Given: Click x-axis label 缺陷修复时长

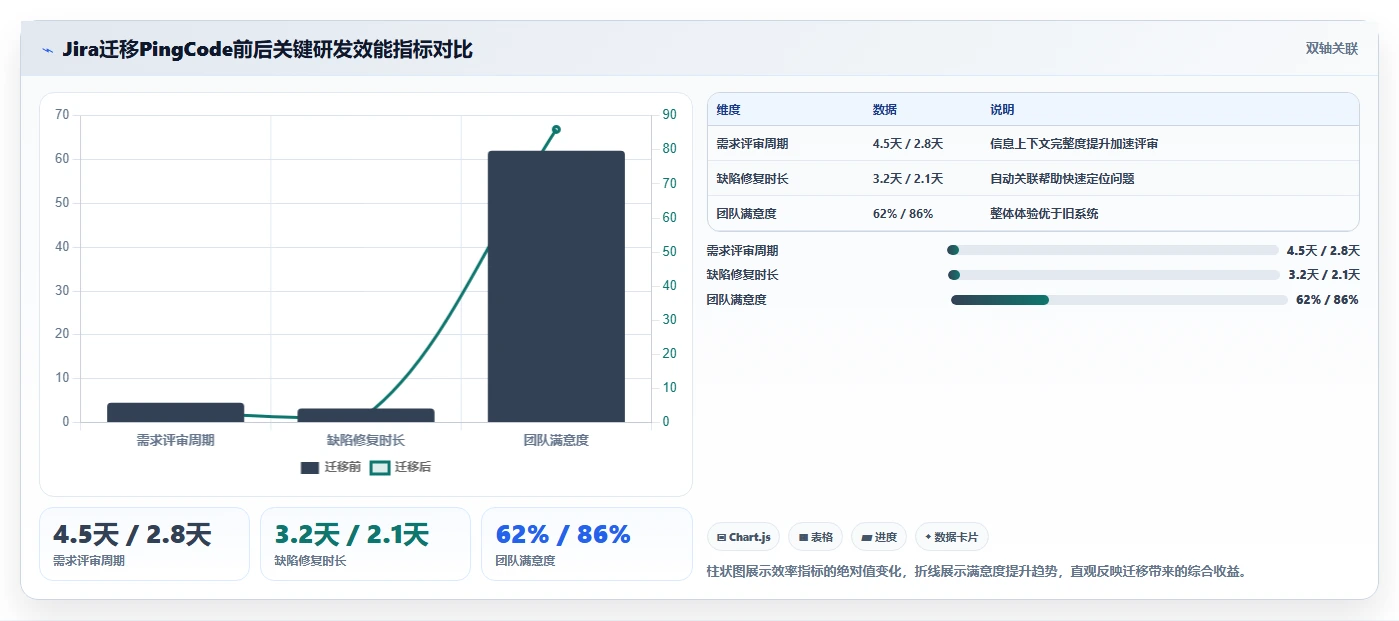Looking at the screenshot, I should click(x=366, y=440).
